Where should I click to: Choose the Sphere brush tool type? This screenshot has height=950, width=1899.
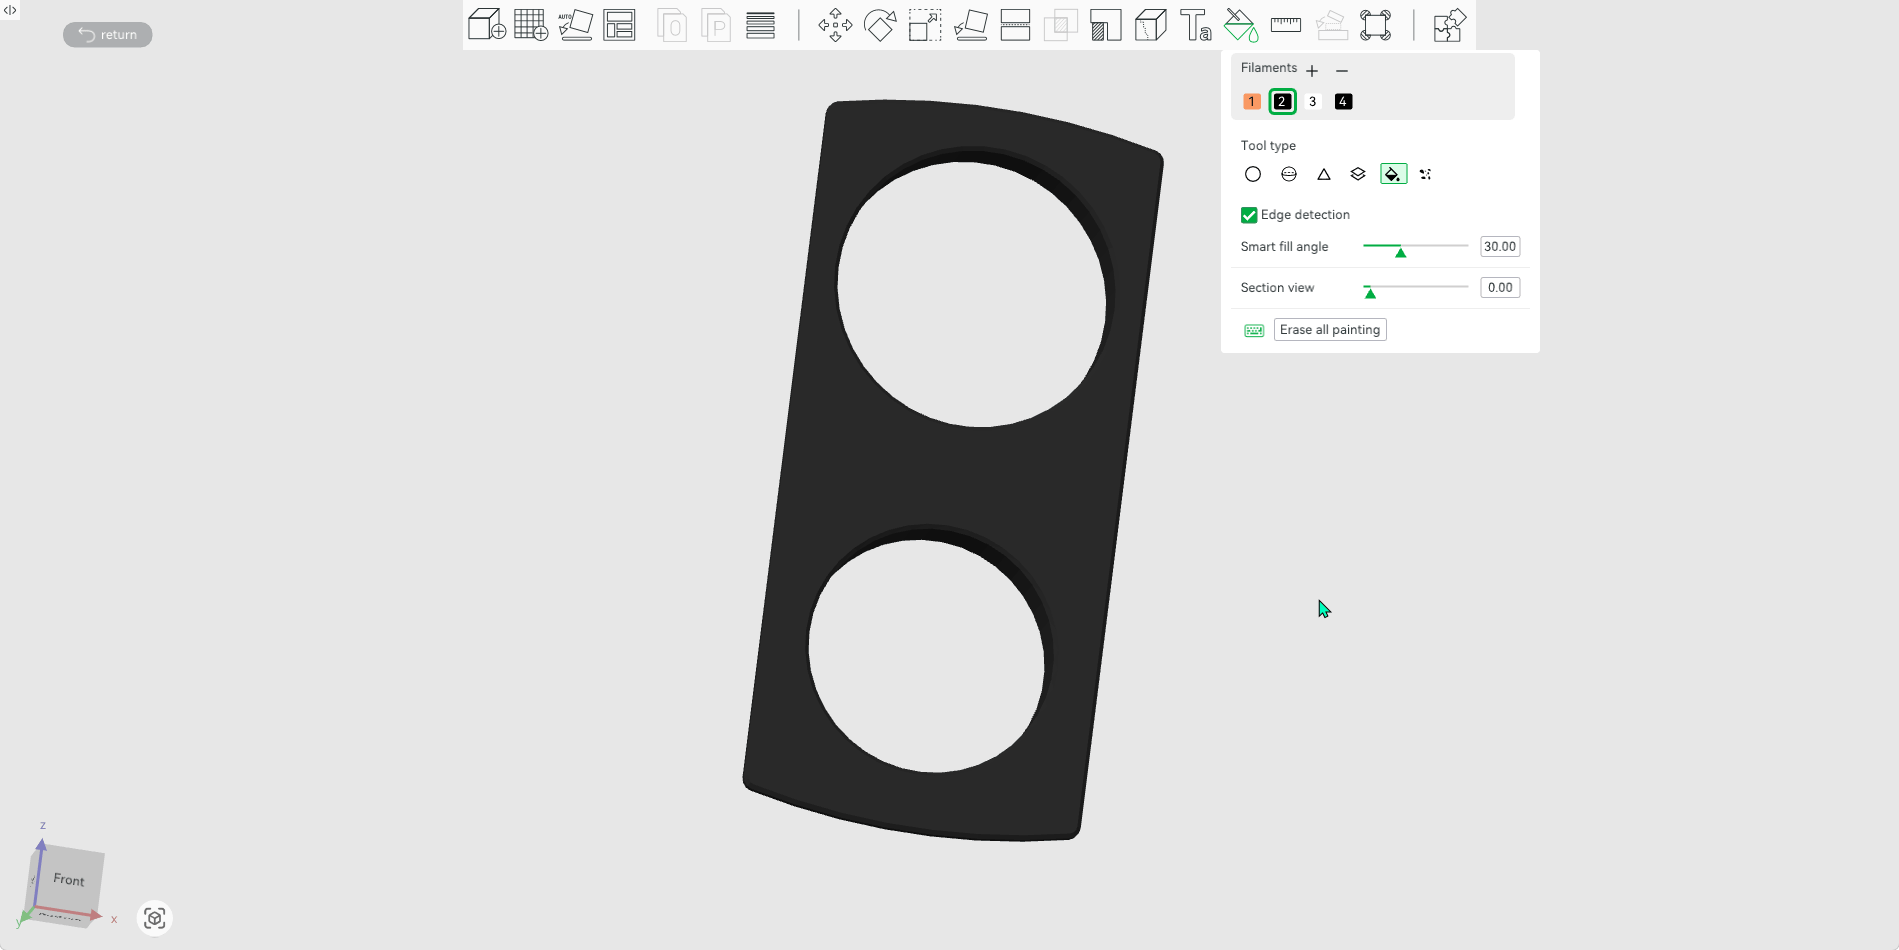pos(1289,174)
